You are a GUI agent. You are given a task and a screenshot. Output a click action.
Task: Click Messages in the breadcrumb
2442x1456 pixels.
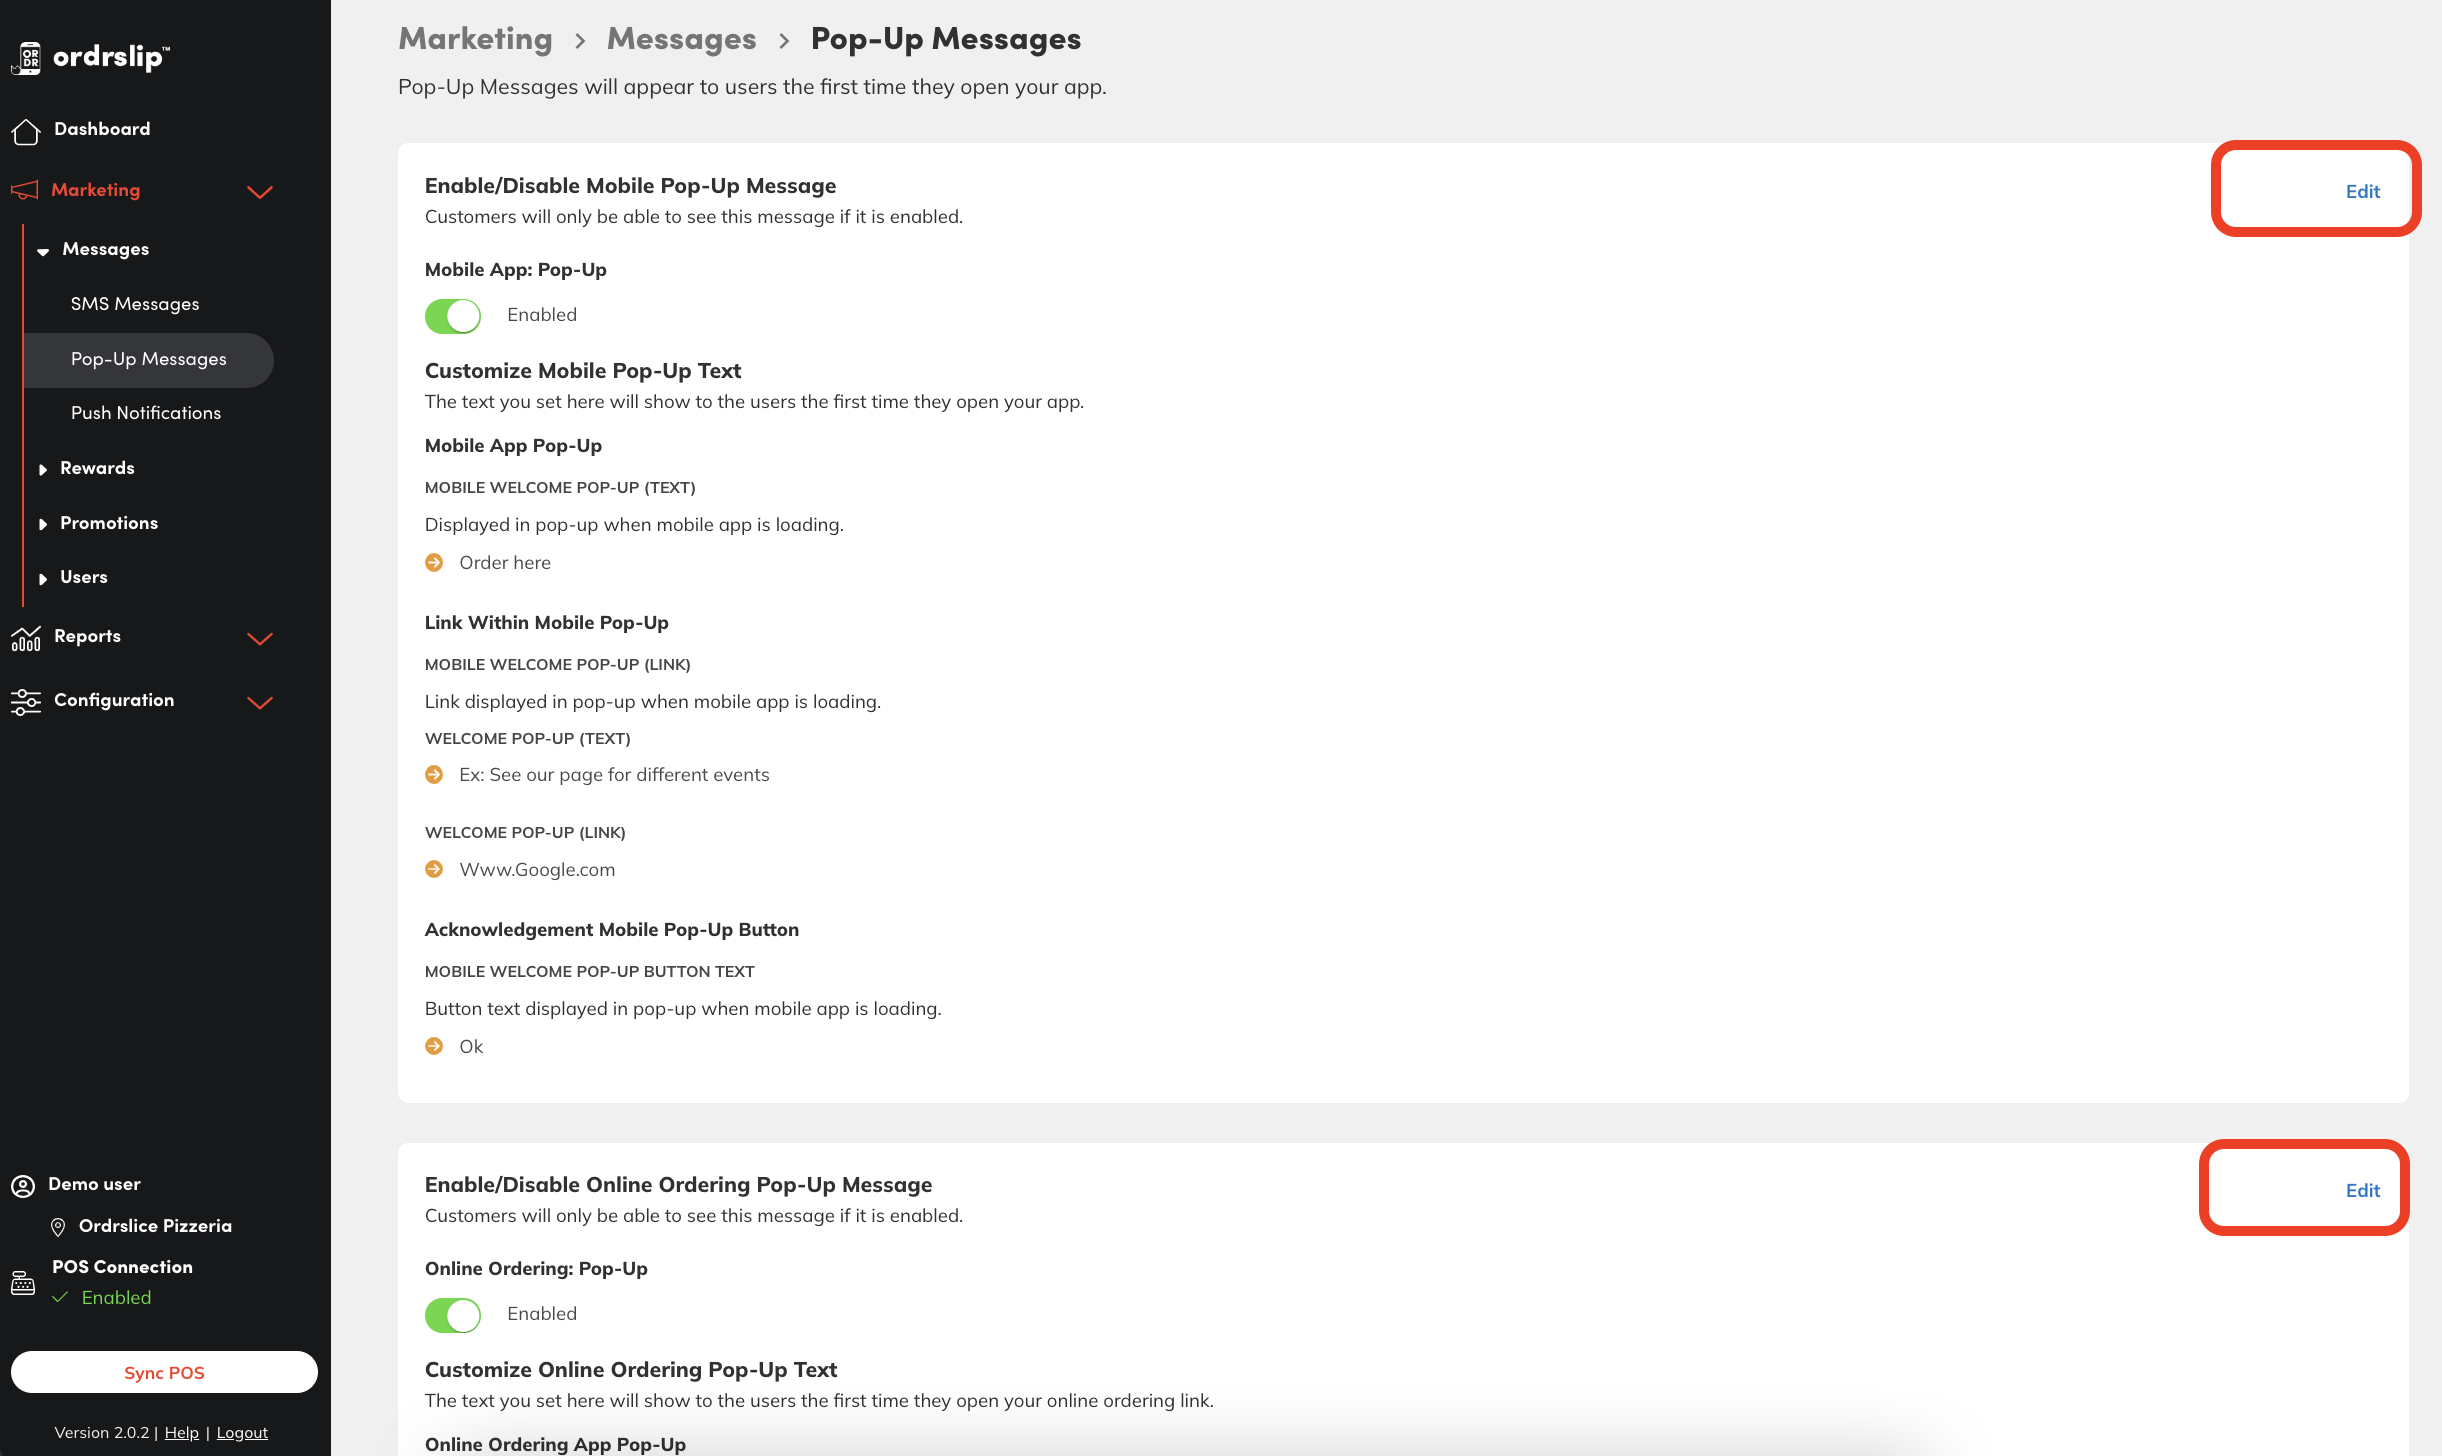681,39
